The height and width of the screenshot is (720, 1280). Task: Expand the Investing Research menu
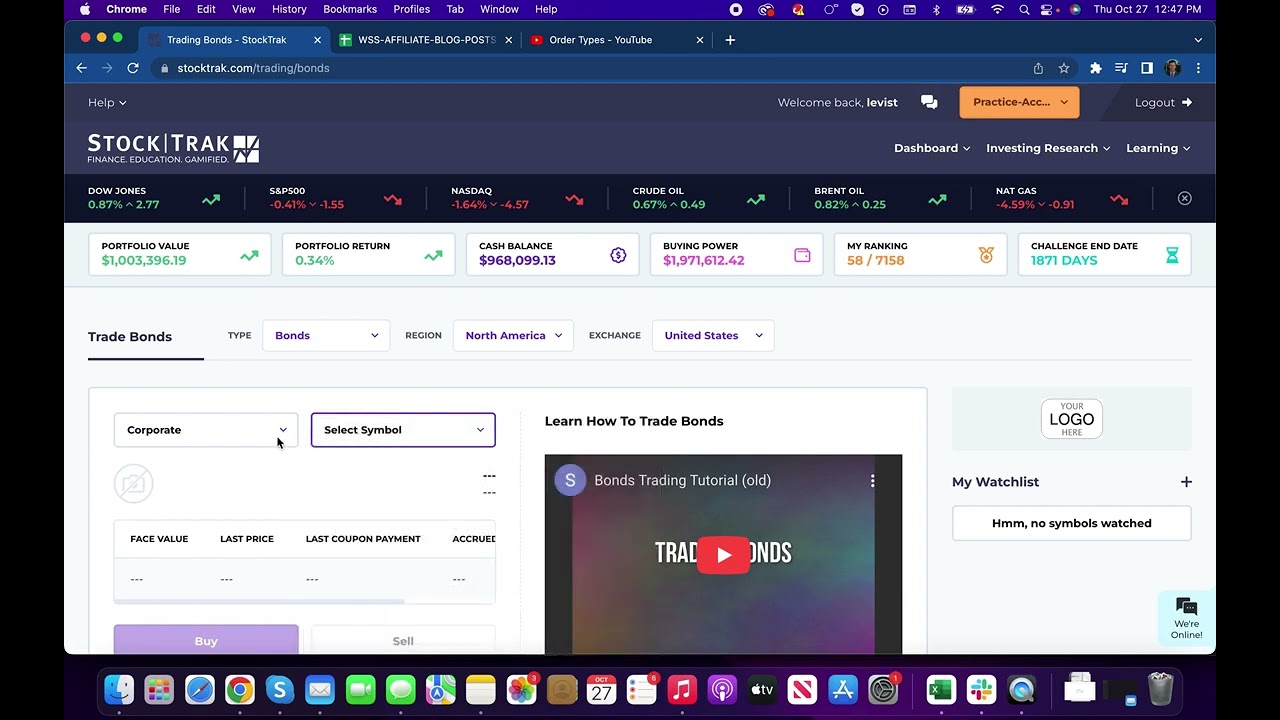coord(1048,148)
